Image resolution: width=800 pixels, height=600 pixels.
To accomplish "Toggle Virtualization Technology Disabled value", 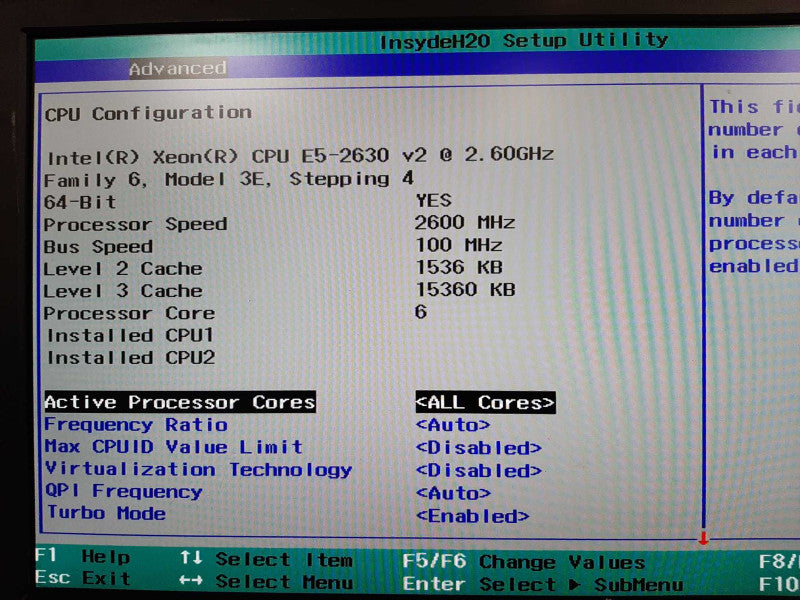I will (x=479, y=470).
